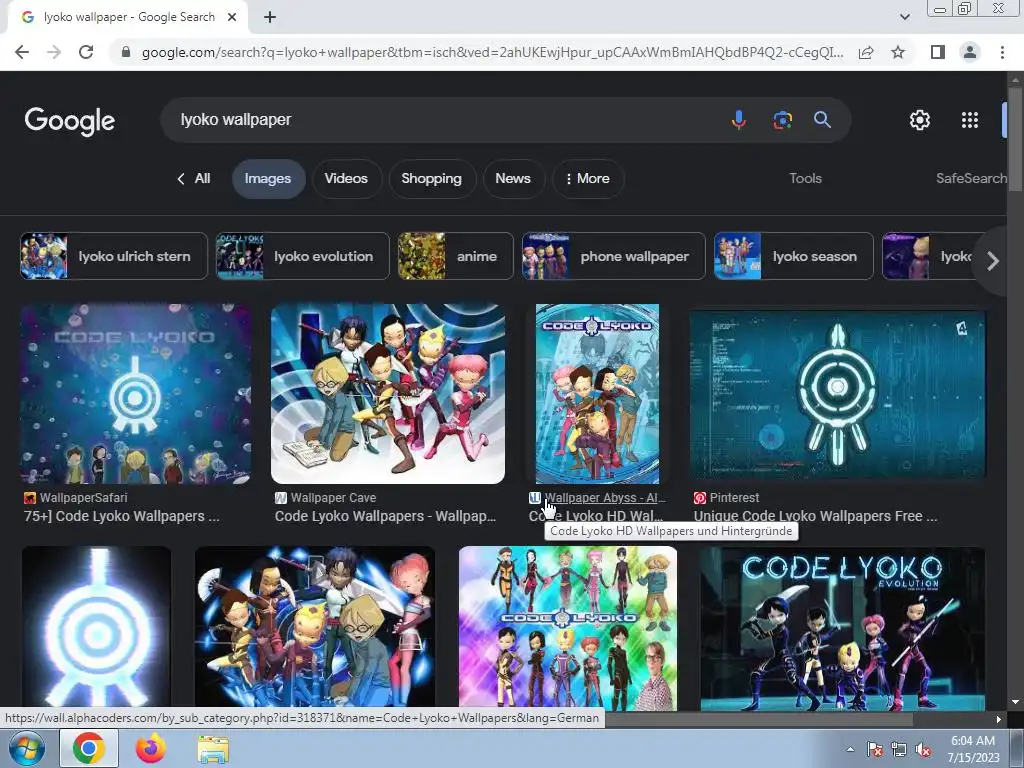This screenshot has width=1024, height=768.
Task: Launch Firefox from the taskbar
Action: pyautogui.click(x=150, y=748)
